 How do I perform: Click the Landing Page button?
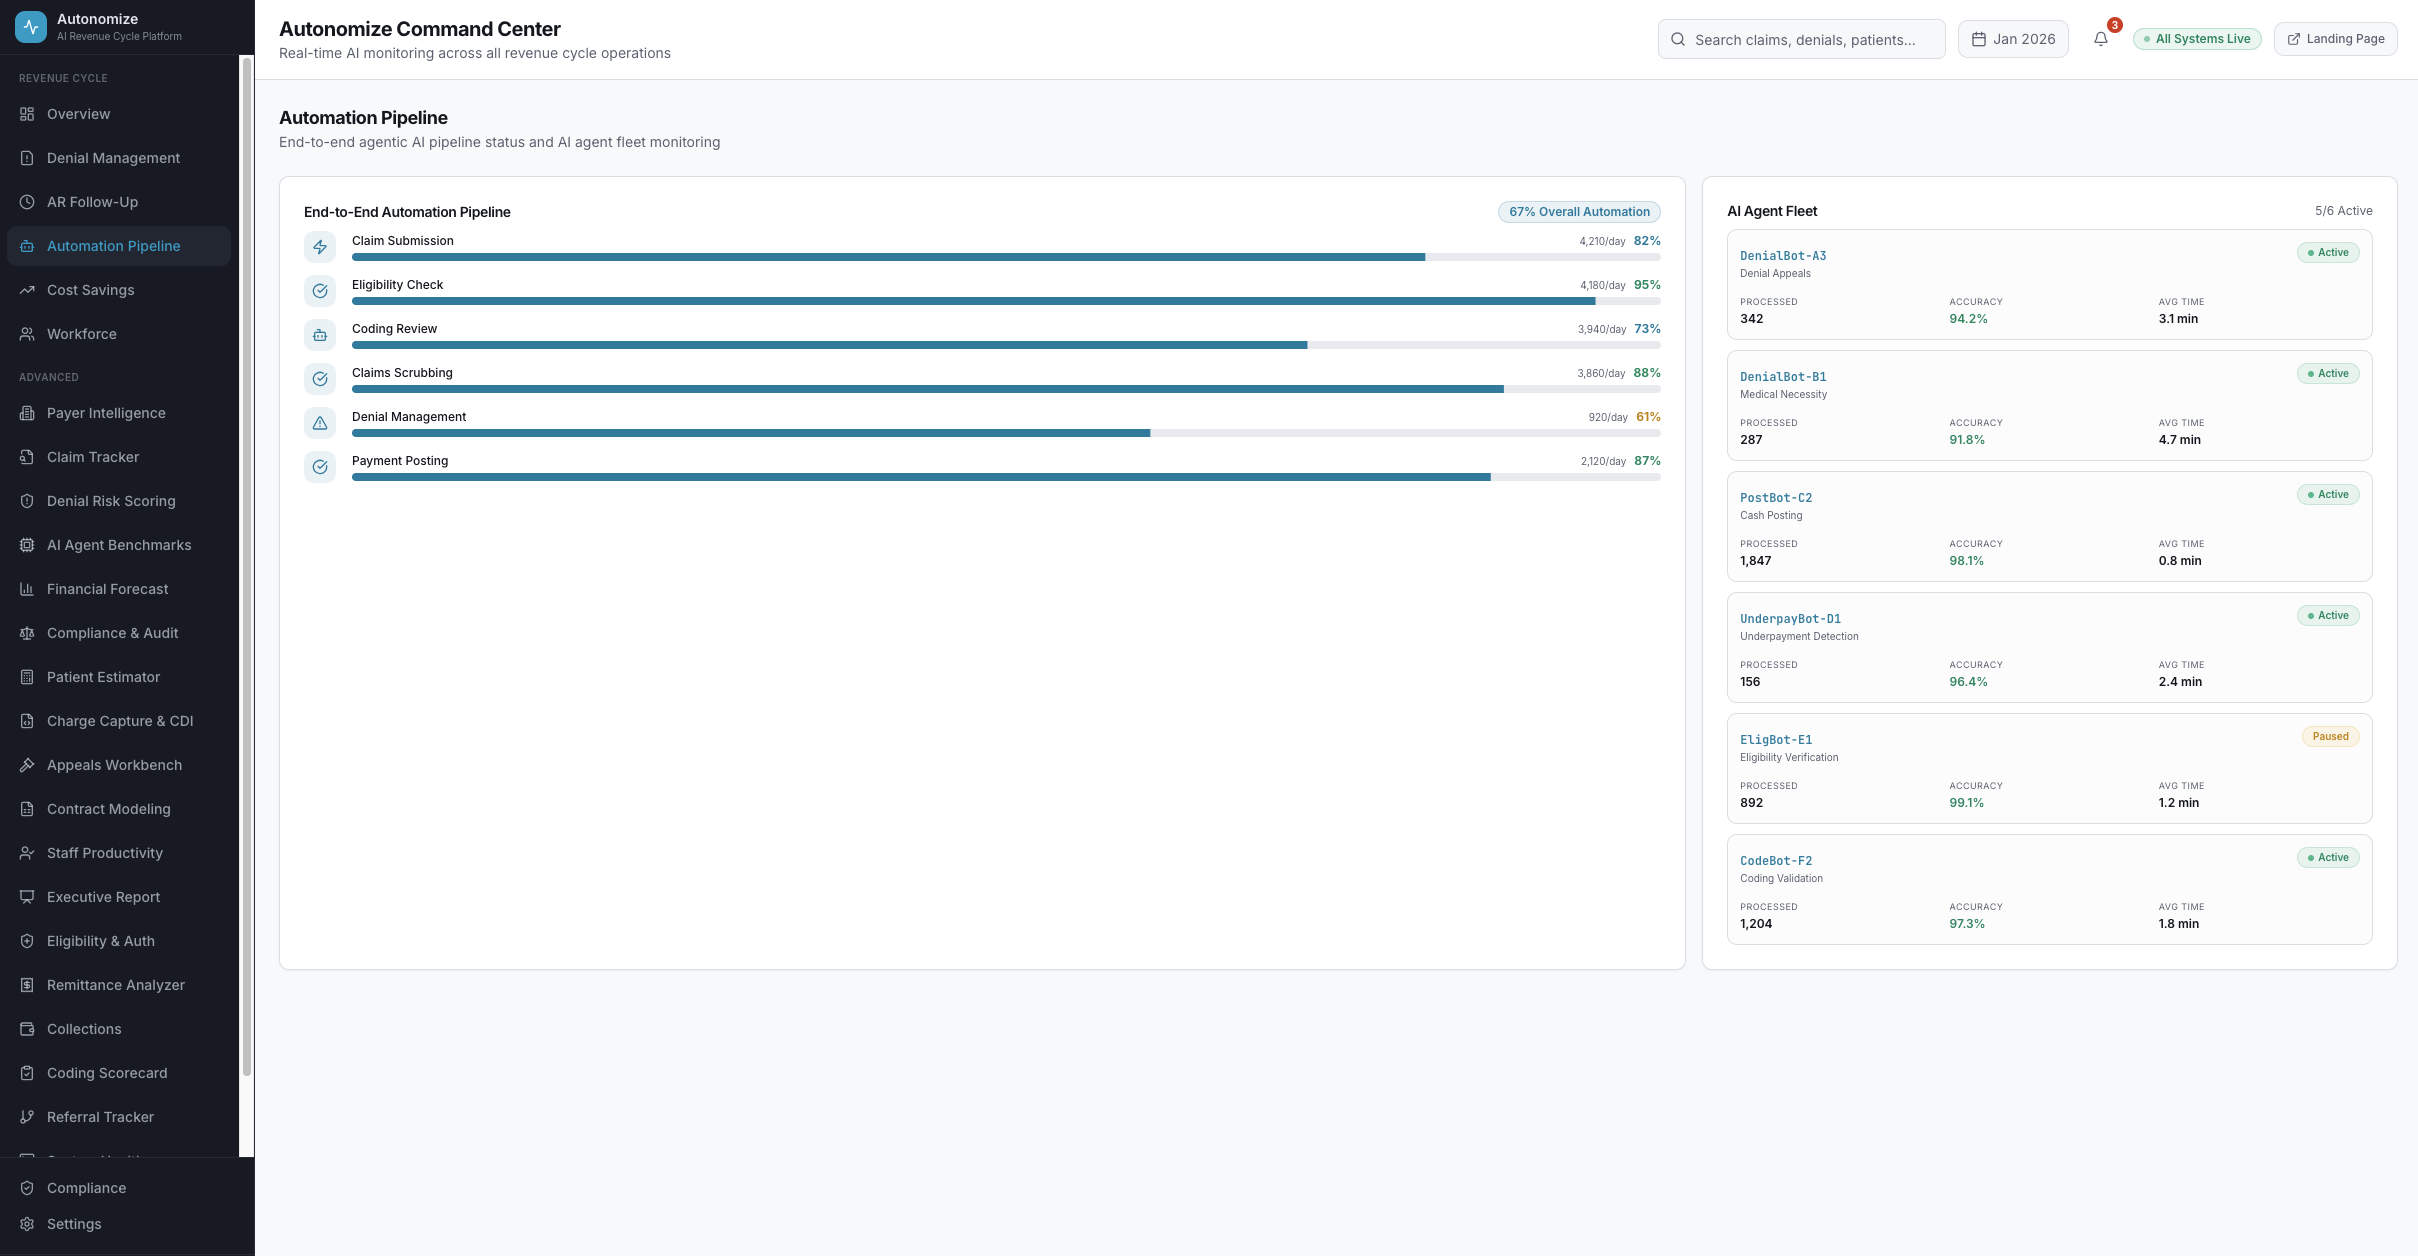pos(2334,38)
